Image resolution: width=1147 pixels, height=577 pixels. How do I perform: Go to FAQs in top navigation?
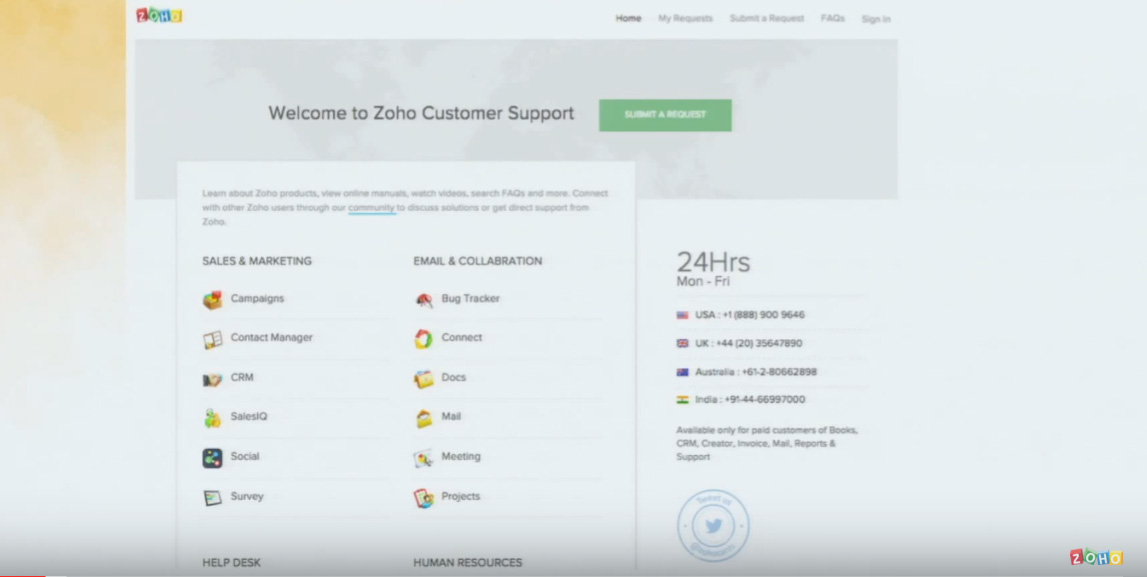(x=832, y=18)
